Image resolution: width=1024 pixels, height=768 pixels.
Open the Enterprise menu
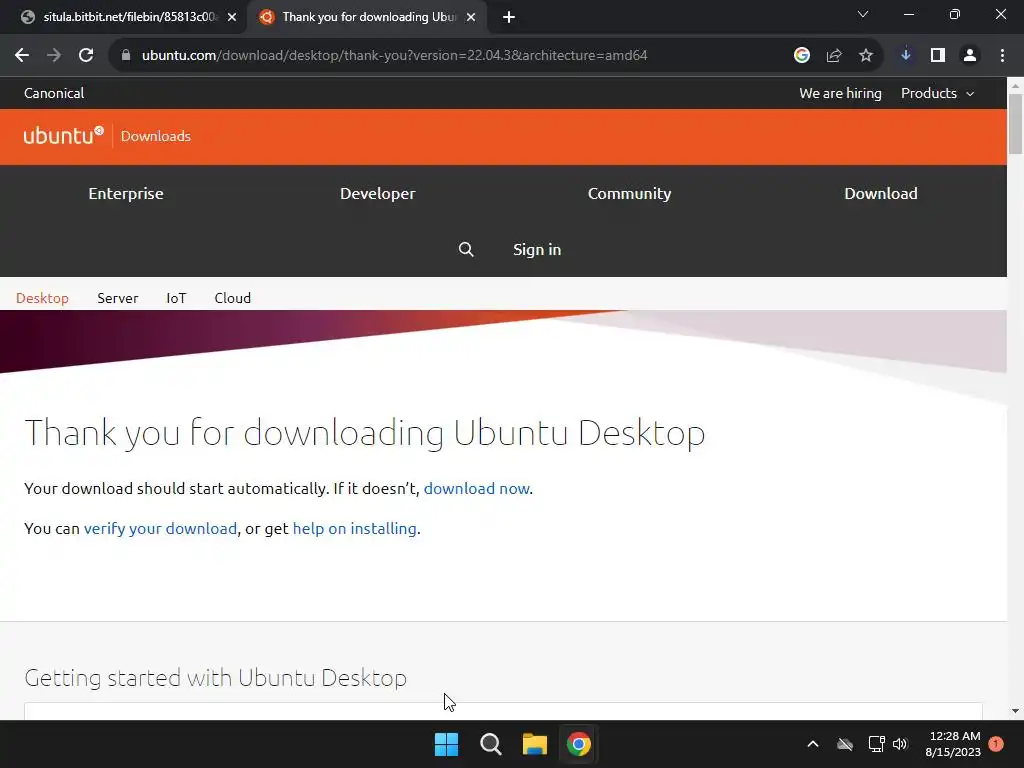[x=126, y=193]
